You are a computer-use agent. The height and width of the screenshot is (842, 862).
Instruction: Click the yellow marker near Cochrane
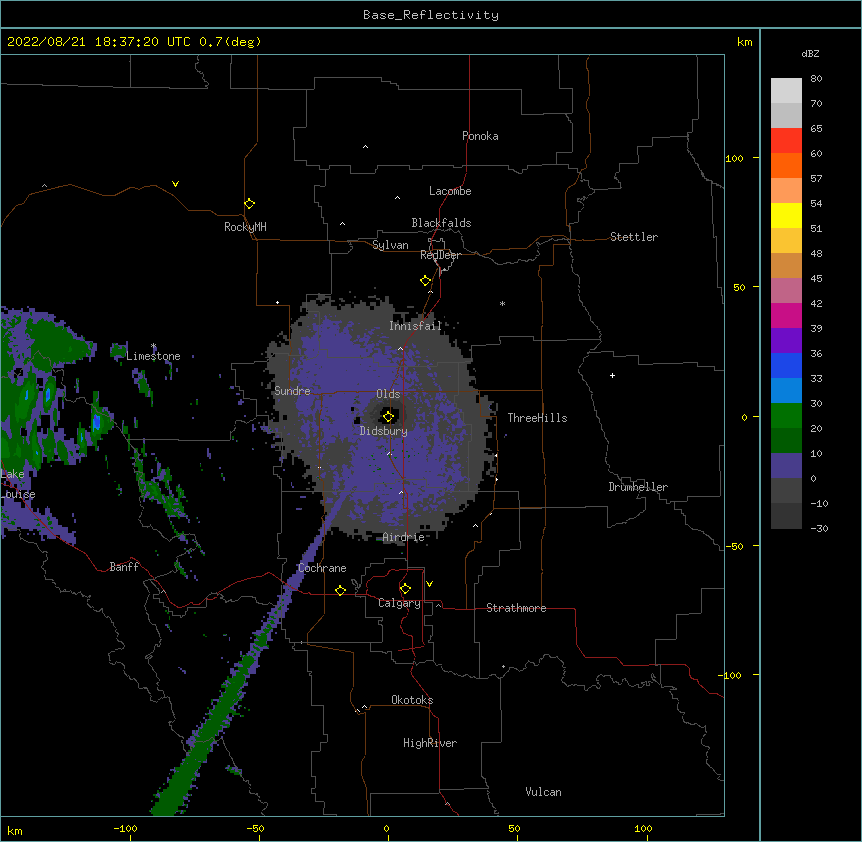[x=340, y=591]
